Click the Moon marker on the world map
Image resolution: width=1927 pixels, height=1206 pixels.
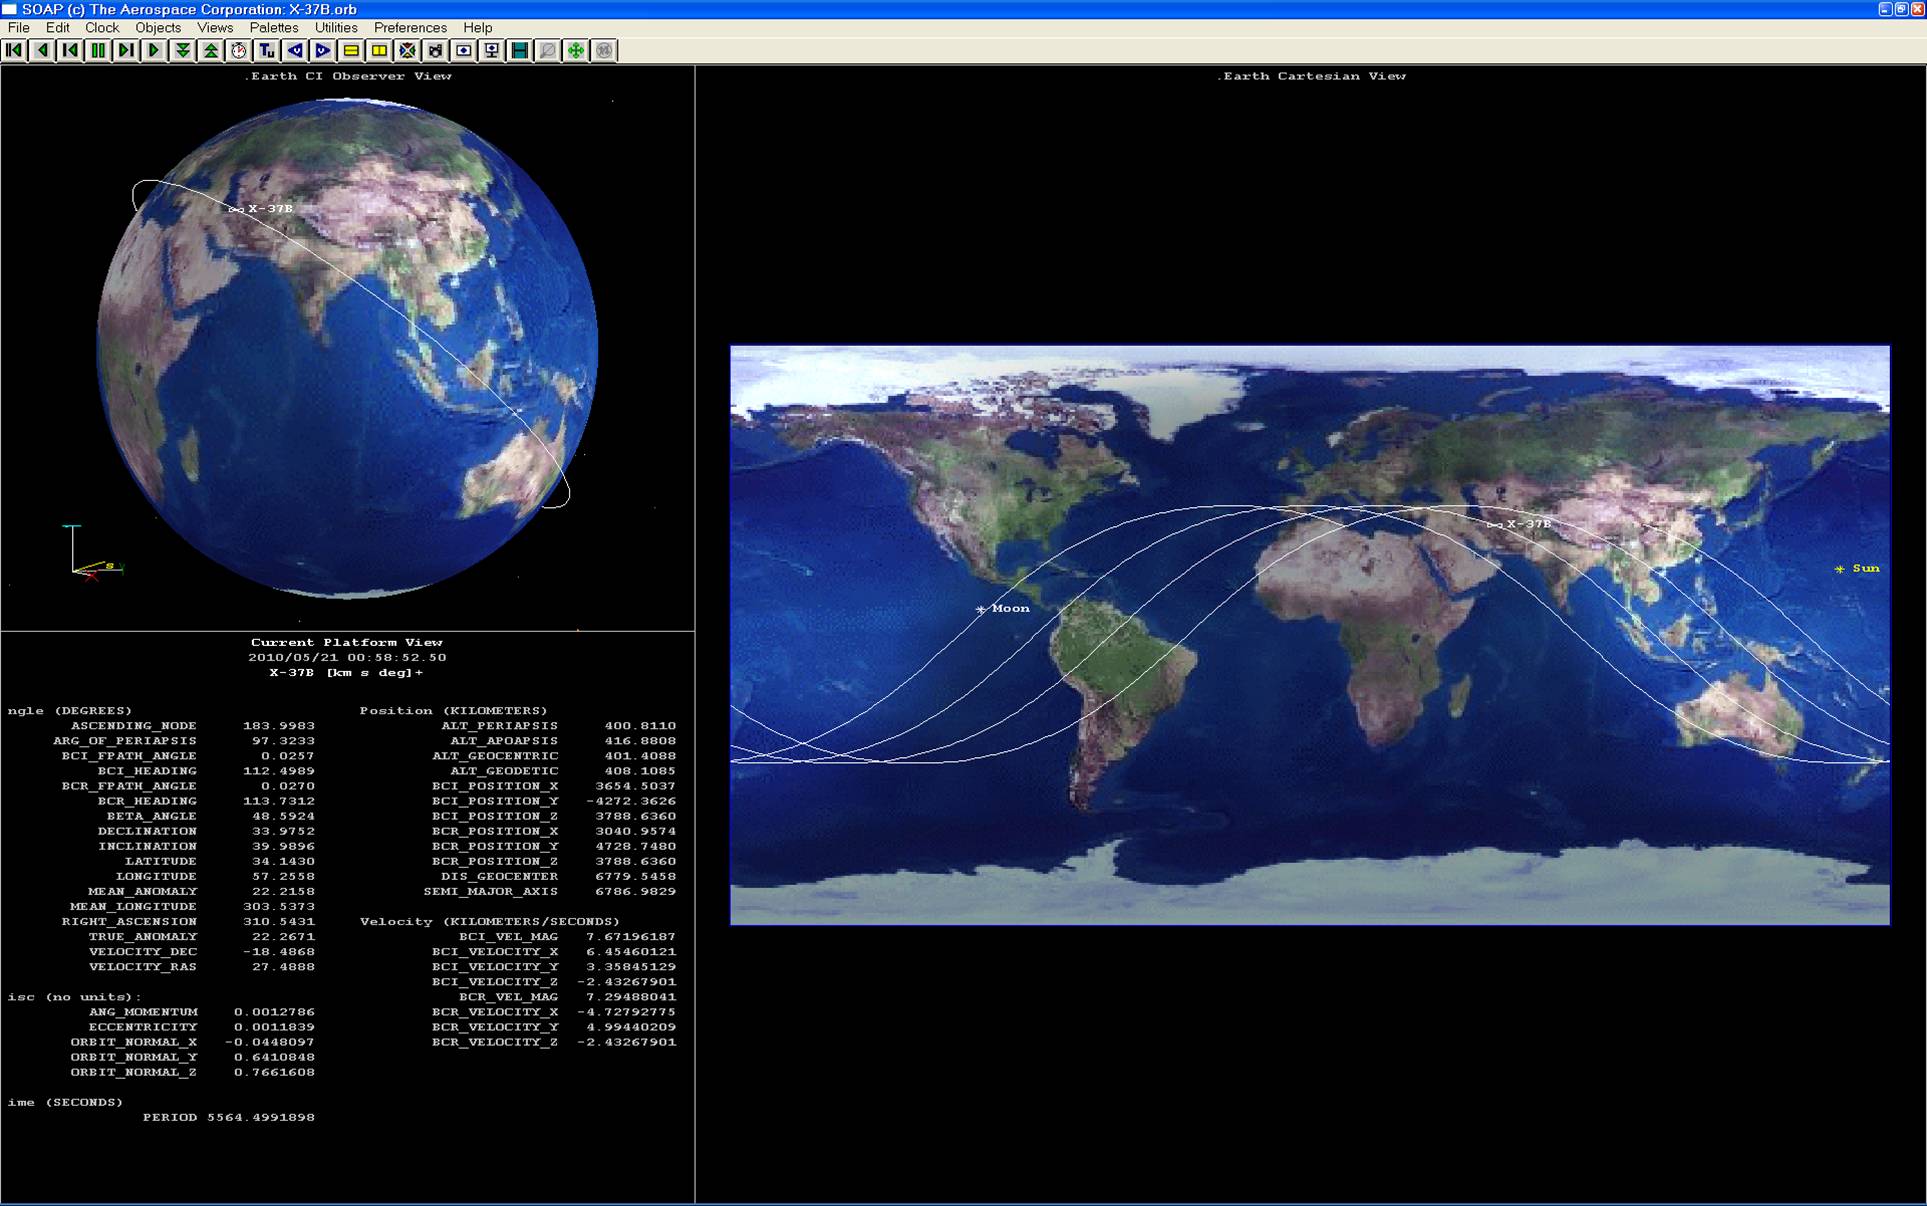pos(980,609)
